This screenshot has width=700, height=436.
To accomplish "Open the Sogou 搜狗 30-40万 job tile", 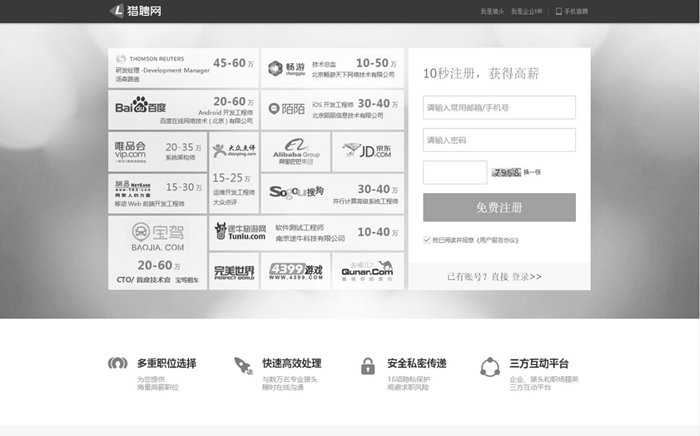I will (x=332, y=193).
